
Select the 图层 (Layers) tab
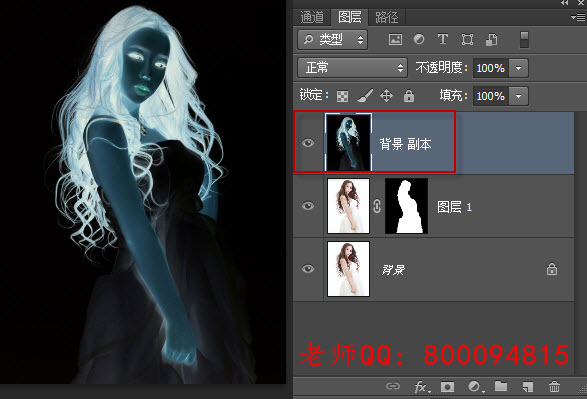pos(350,17)
